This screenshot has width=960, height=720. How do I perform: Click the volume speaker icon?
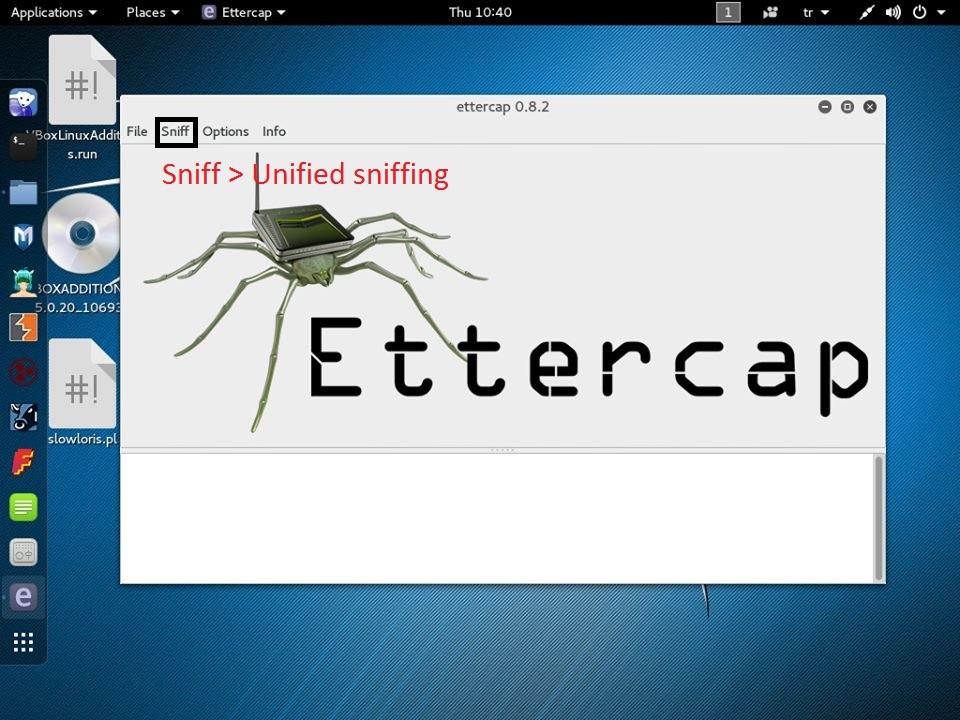point(893,12)
